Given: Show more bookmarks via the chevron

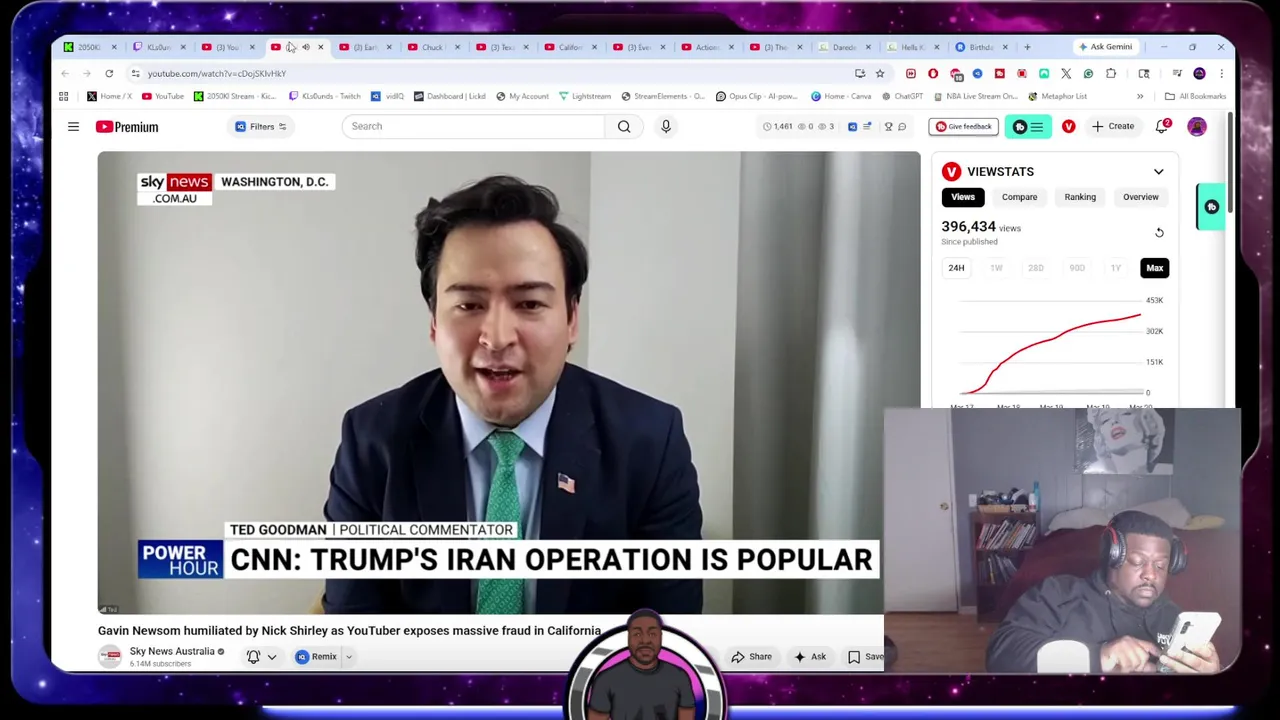Looking at the screenshot, I should coord(1140,96).
